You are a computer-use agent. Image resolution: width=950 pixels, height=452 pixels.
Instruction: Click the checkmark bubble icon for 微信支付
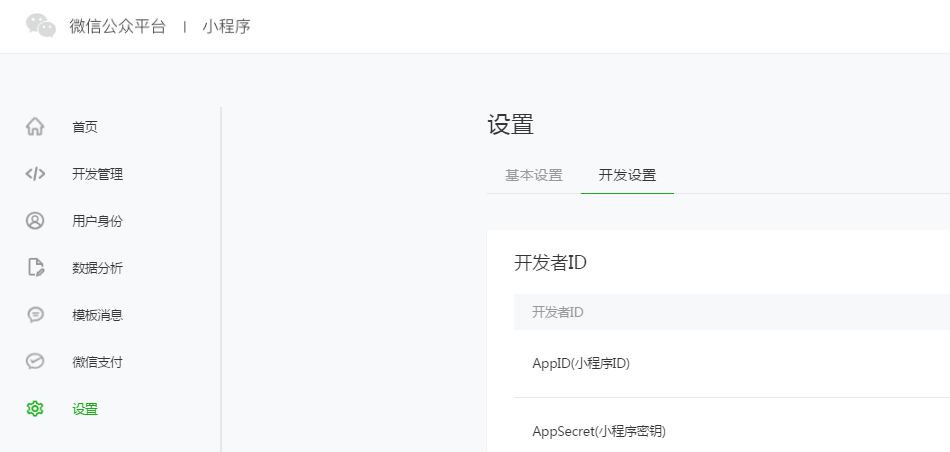(35, 362)
